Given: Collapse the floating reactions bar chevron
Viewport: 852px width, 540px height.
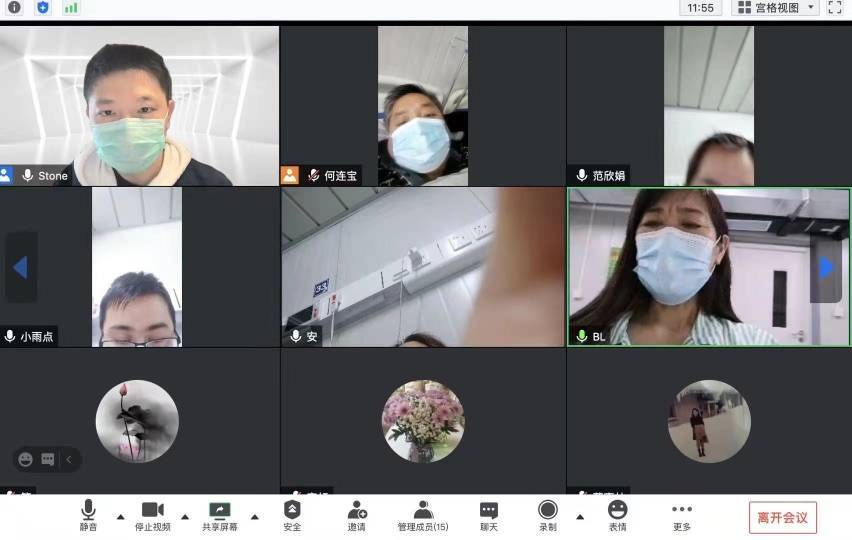Looking at the screenshot, I should (69, 460).
